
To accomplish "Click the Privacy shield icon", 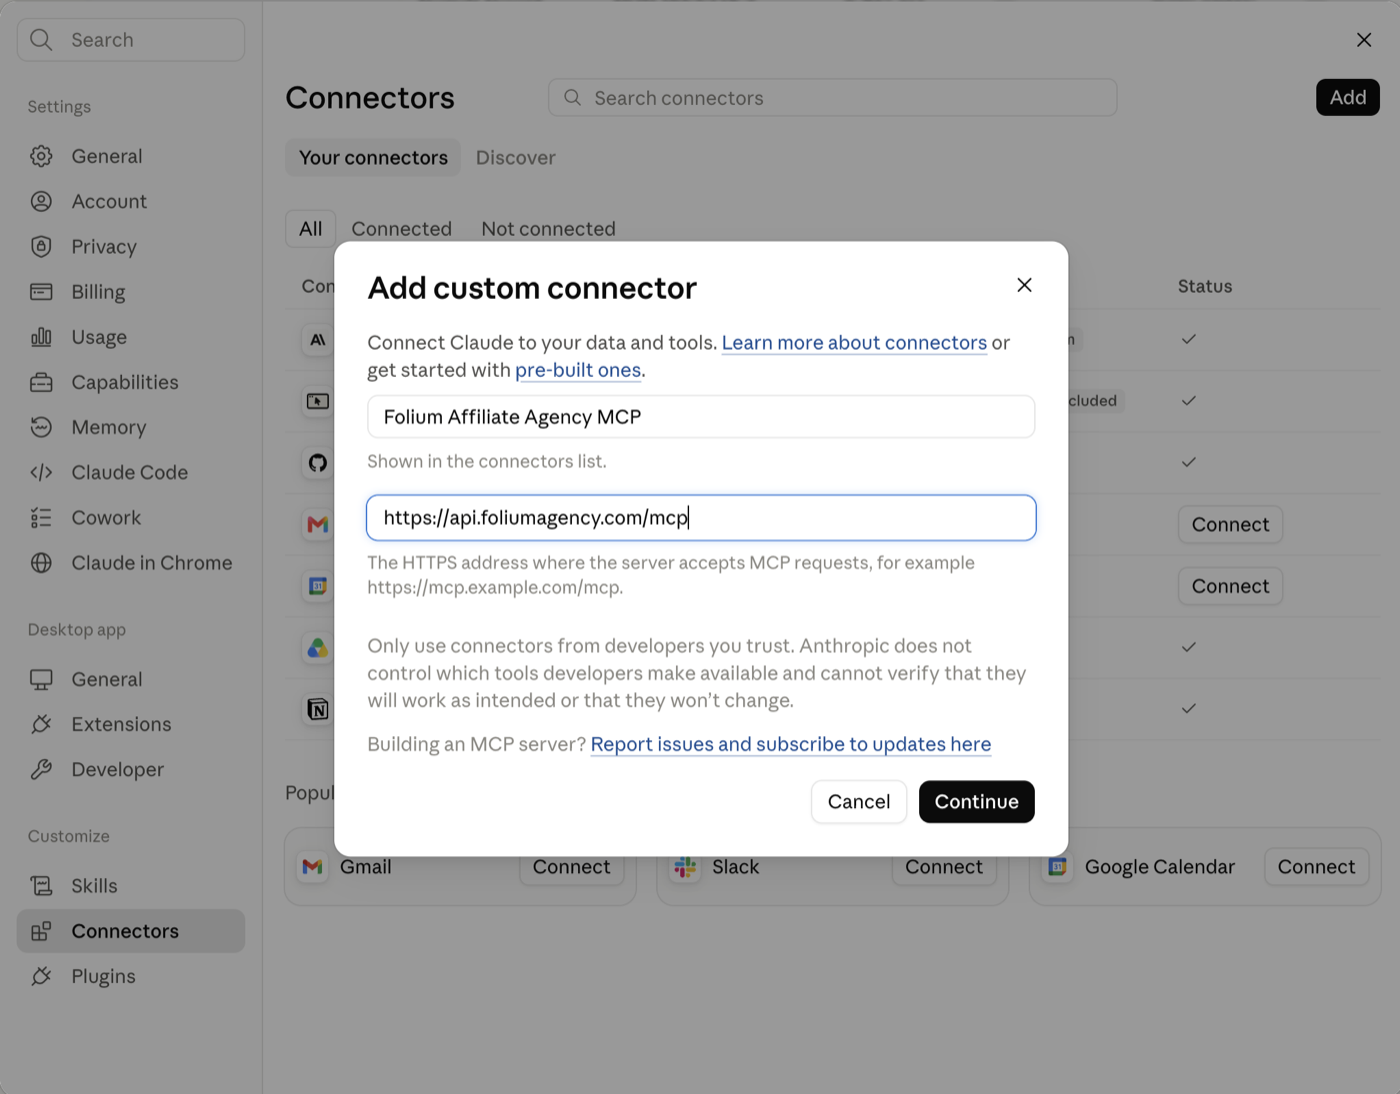I will click(x=41, y=246).
